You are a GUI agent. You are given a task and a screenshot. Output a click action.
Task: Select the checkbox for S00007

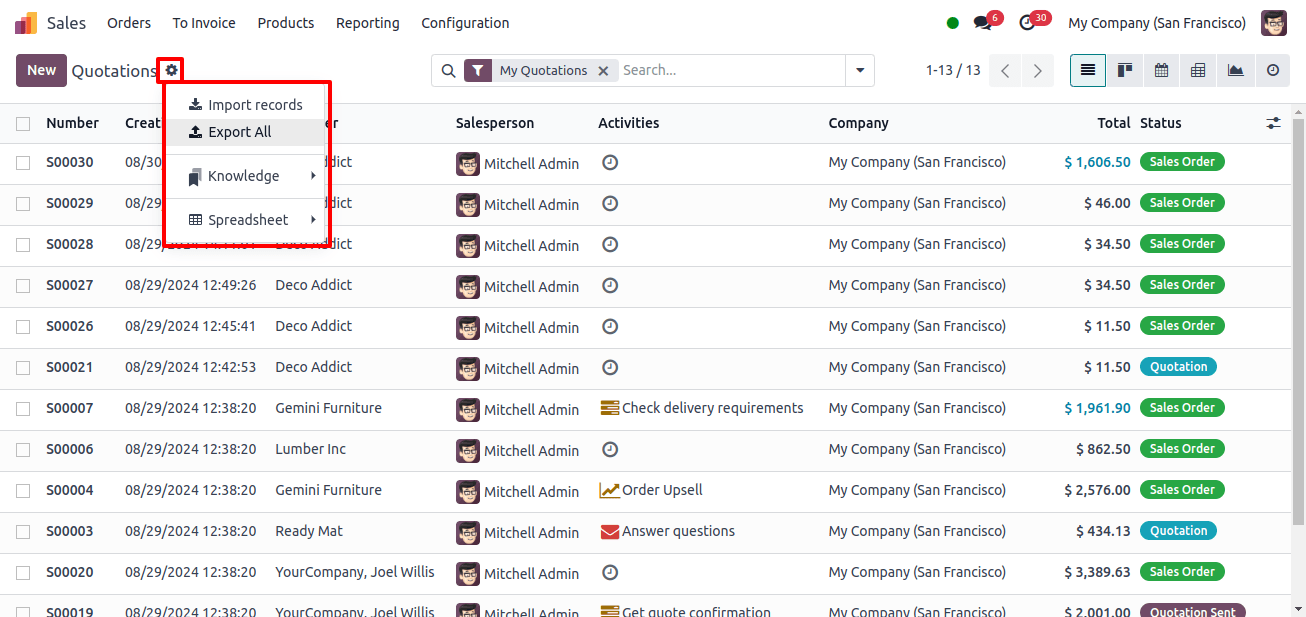tap(23, 409)
